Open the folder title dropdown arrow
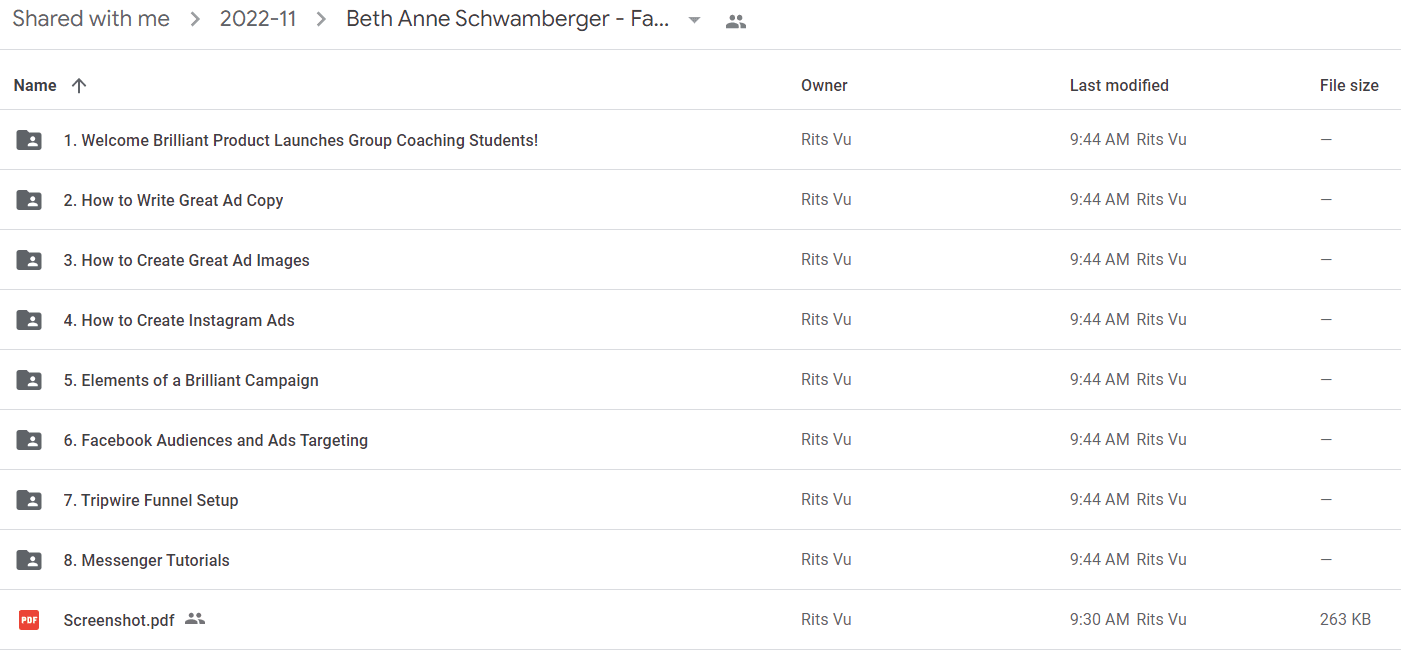The width and height of the screenshot is (1401, 654). click(694, 21)
